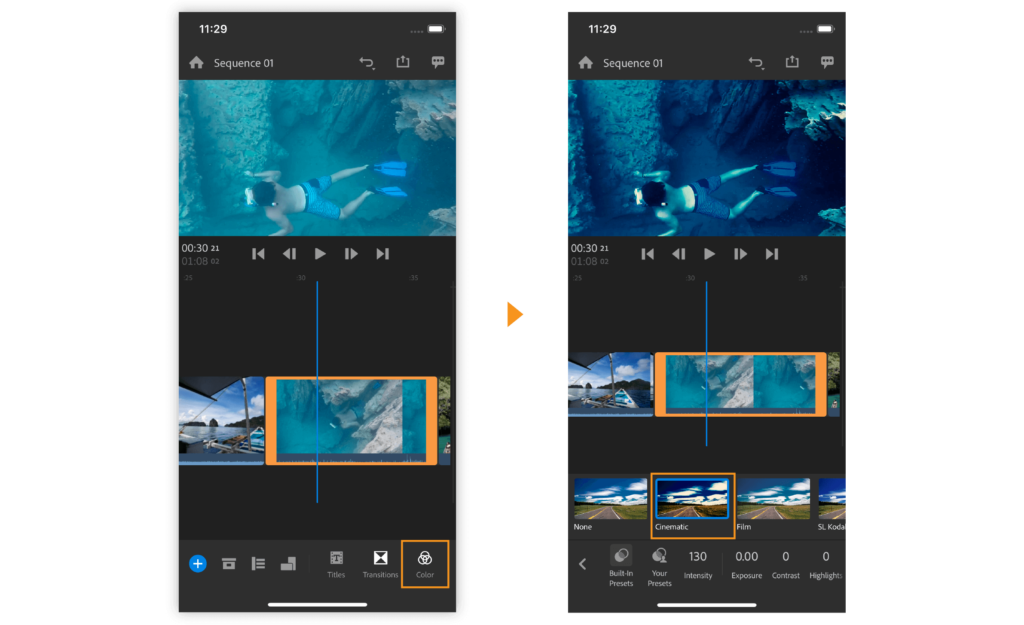
Task: Select the Highlights control
Action: [x=825, y=564]
